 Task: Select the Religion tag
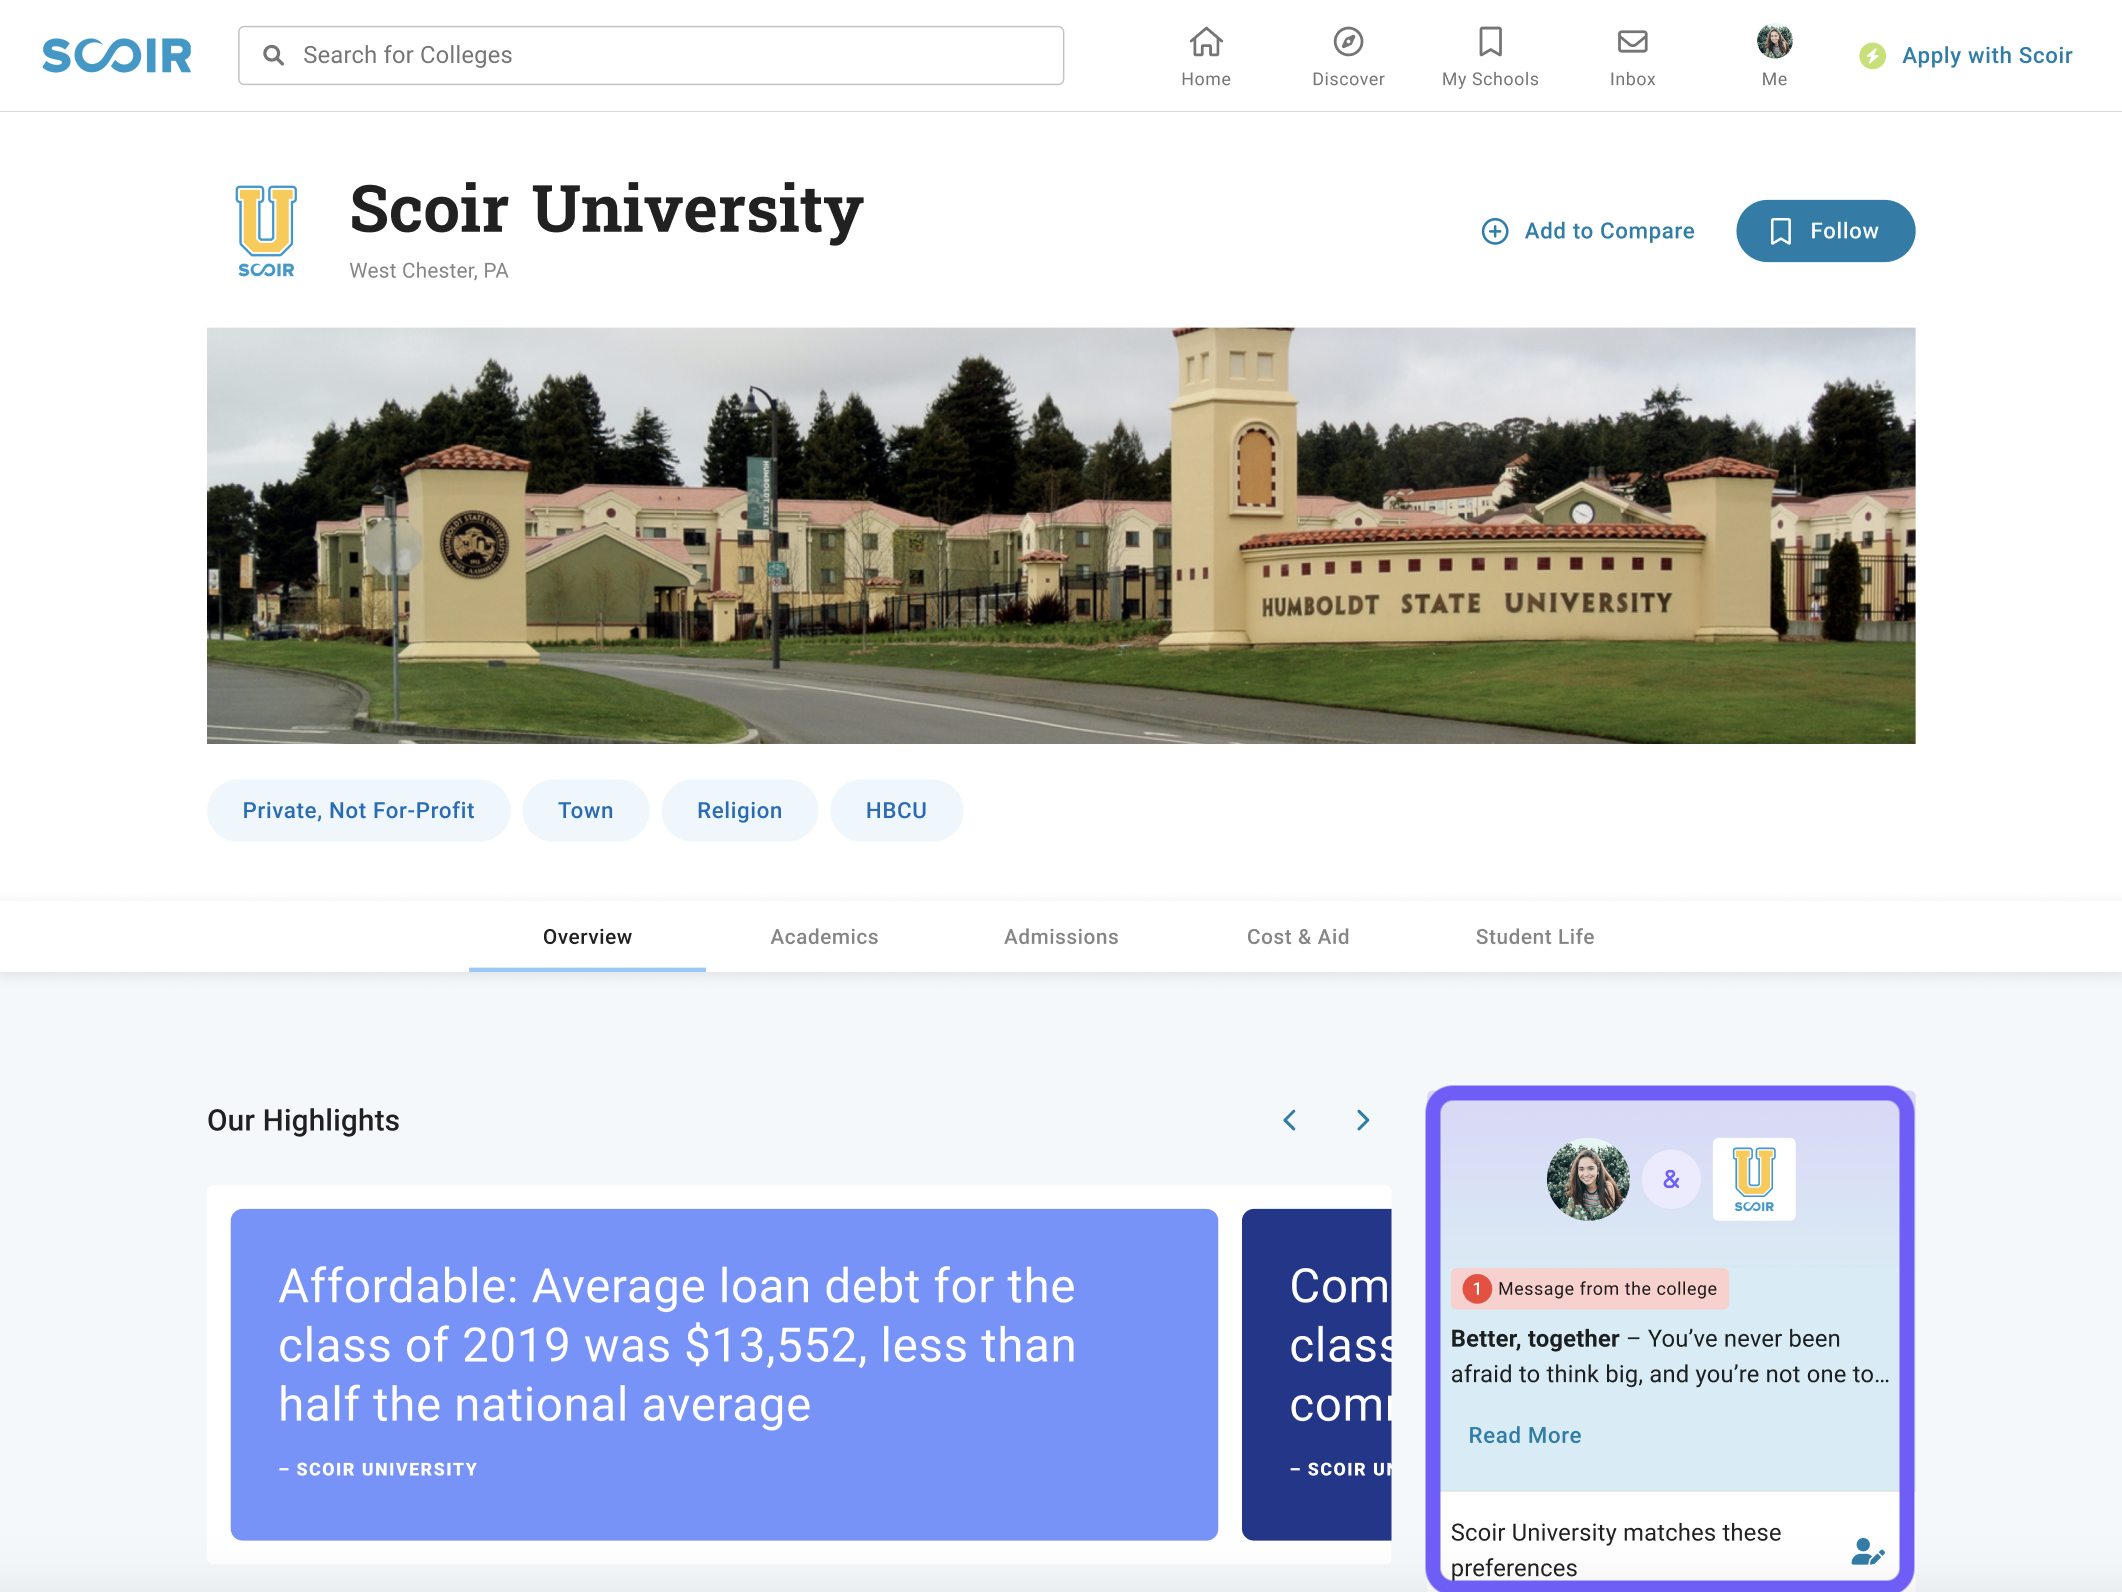739,810
